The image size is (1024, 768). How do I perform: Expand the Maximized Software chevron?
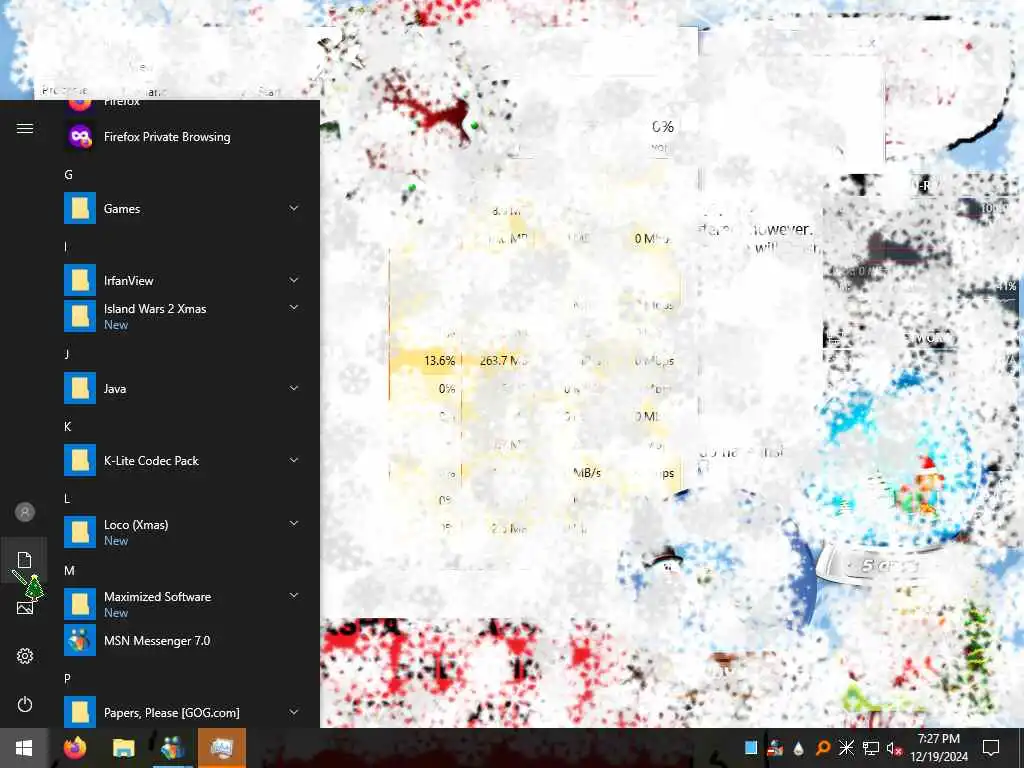click(x=294, y=596)
